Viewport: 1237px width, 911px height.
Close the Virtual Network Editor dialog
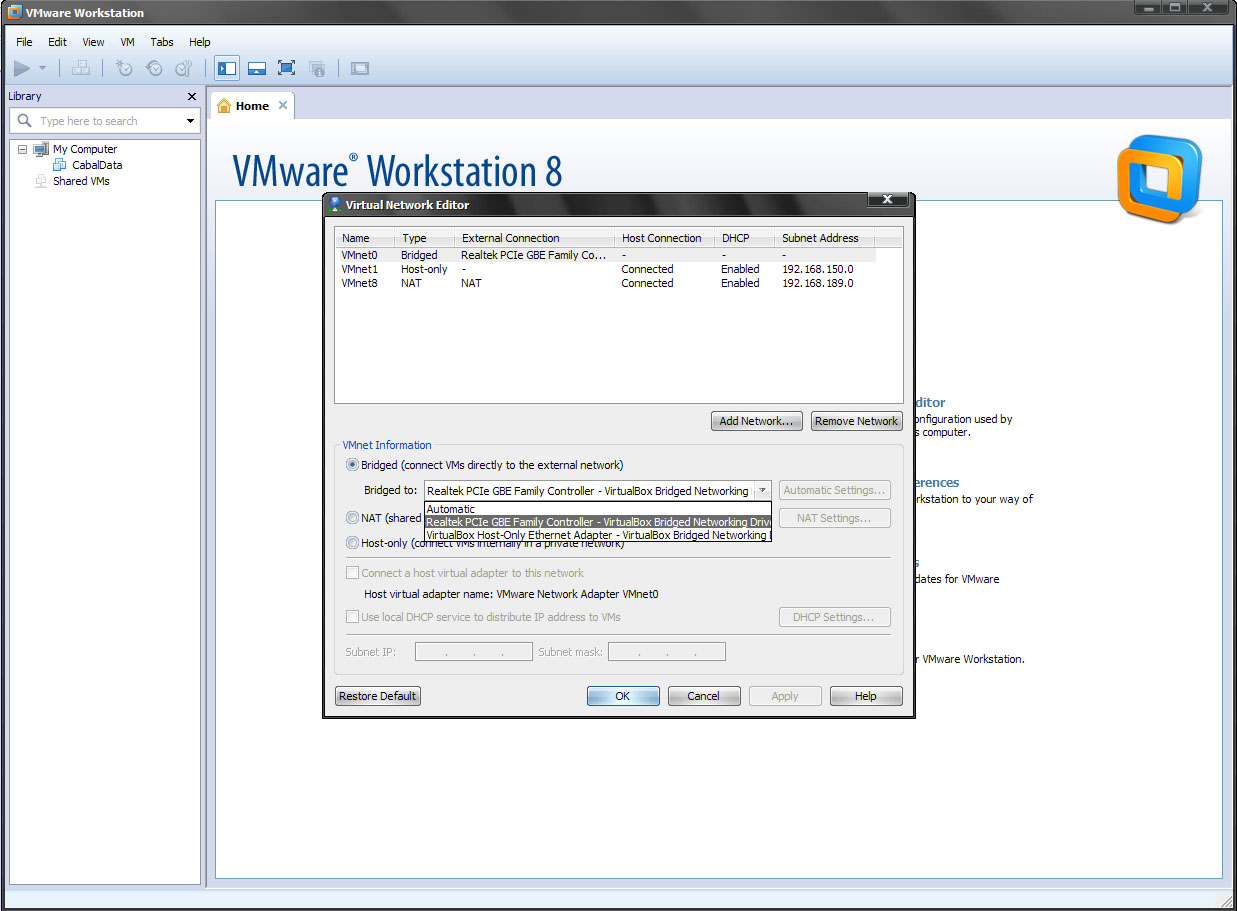tap(887, 200)
